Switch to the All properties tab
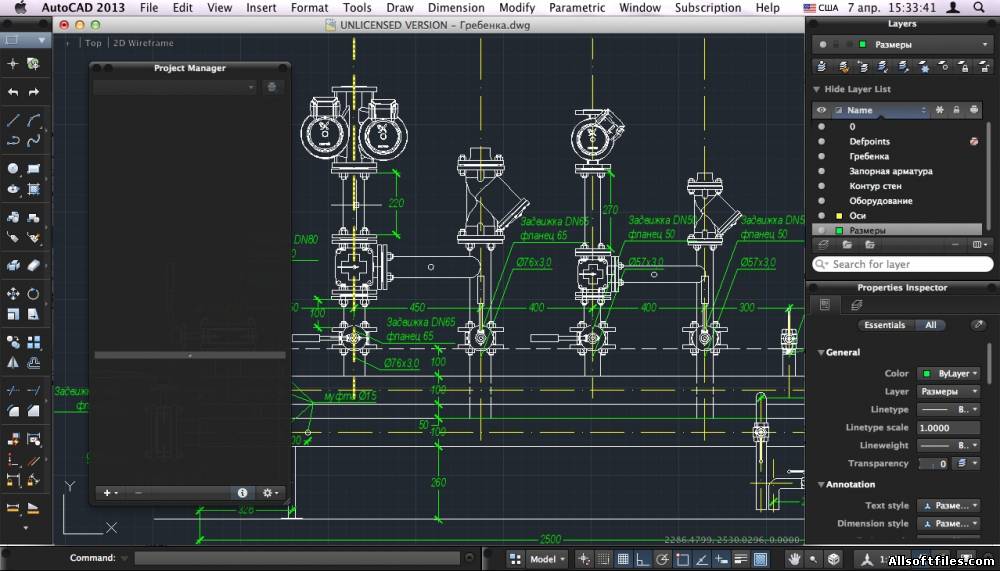Screen dimensions: 1000x571 930,325
